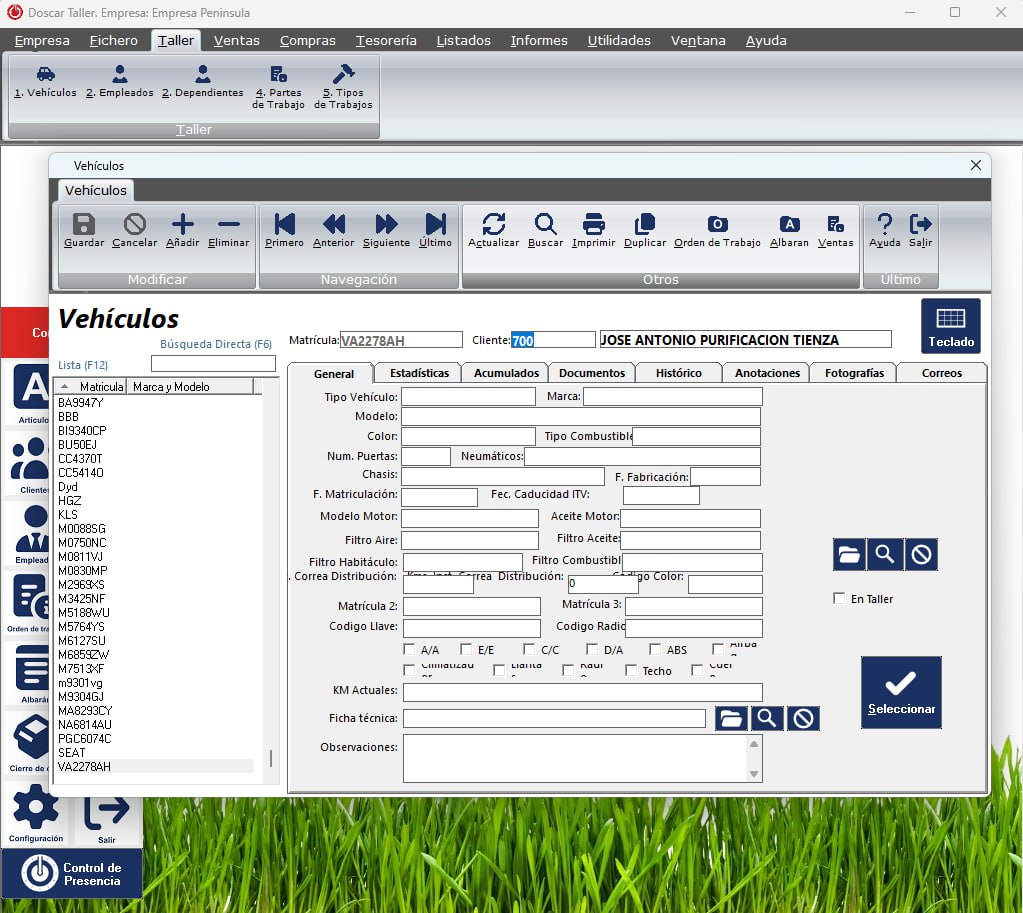Open the Ventas menu
This screenshot has height=913, width=1023.
pyautogui.click(x=236, y=41)
